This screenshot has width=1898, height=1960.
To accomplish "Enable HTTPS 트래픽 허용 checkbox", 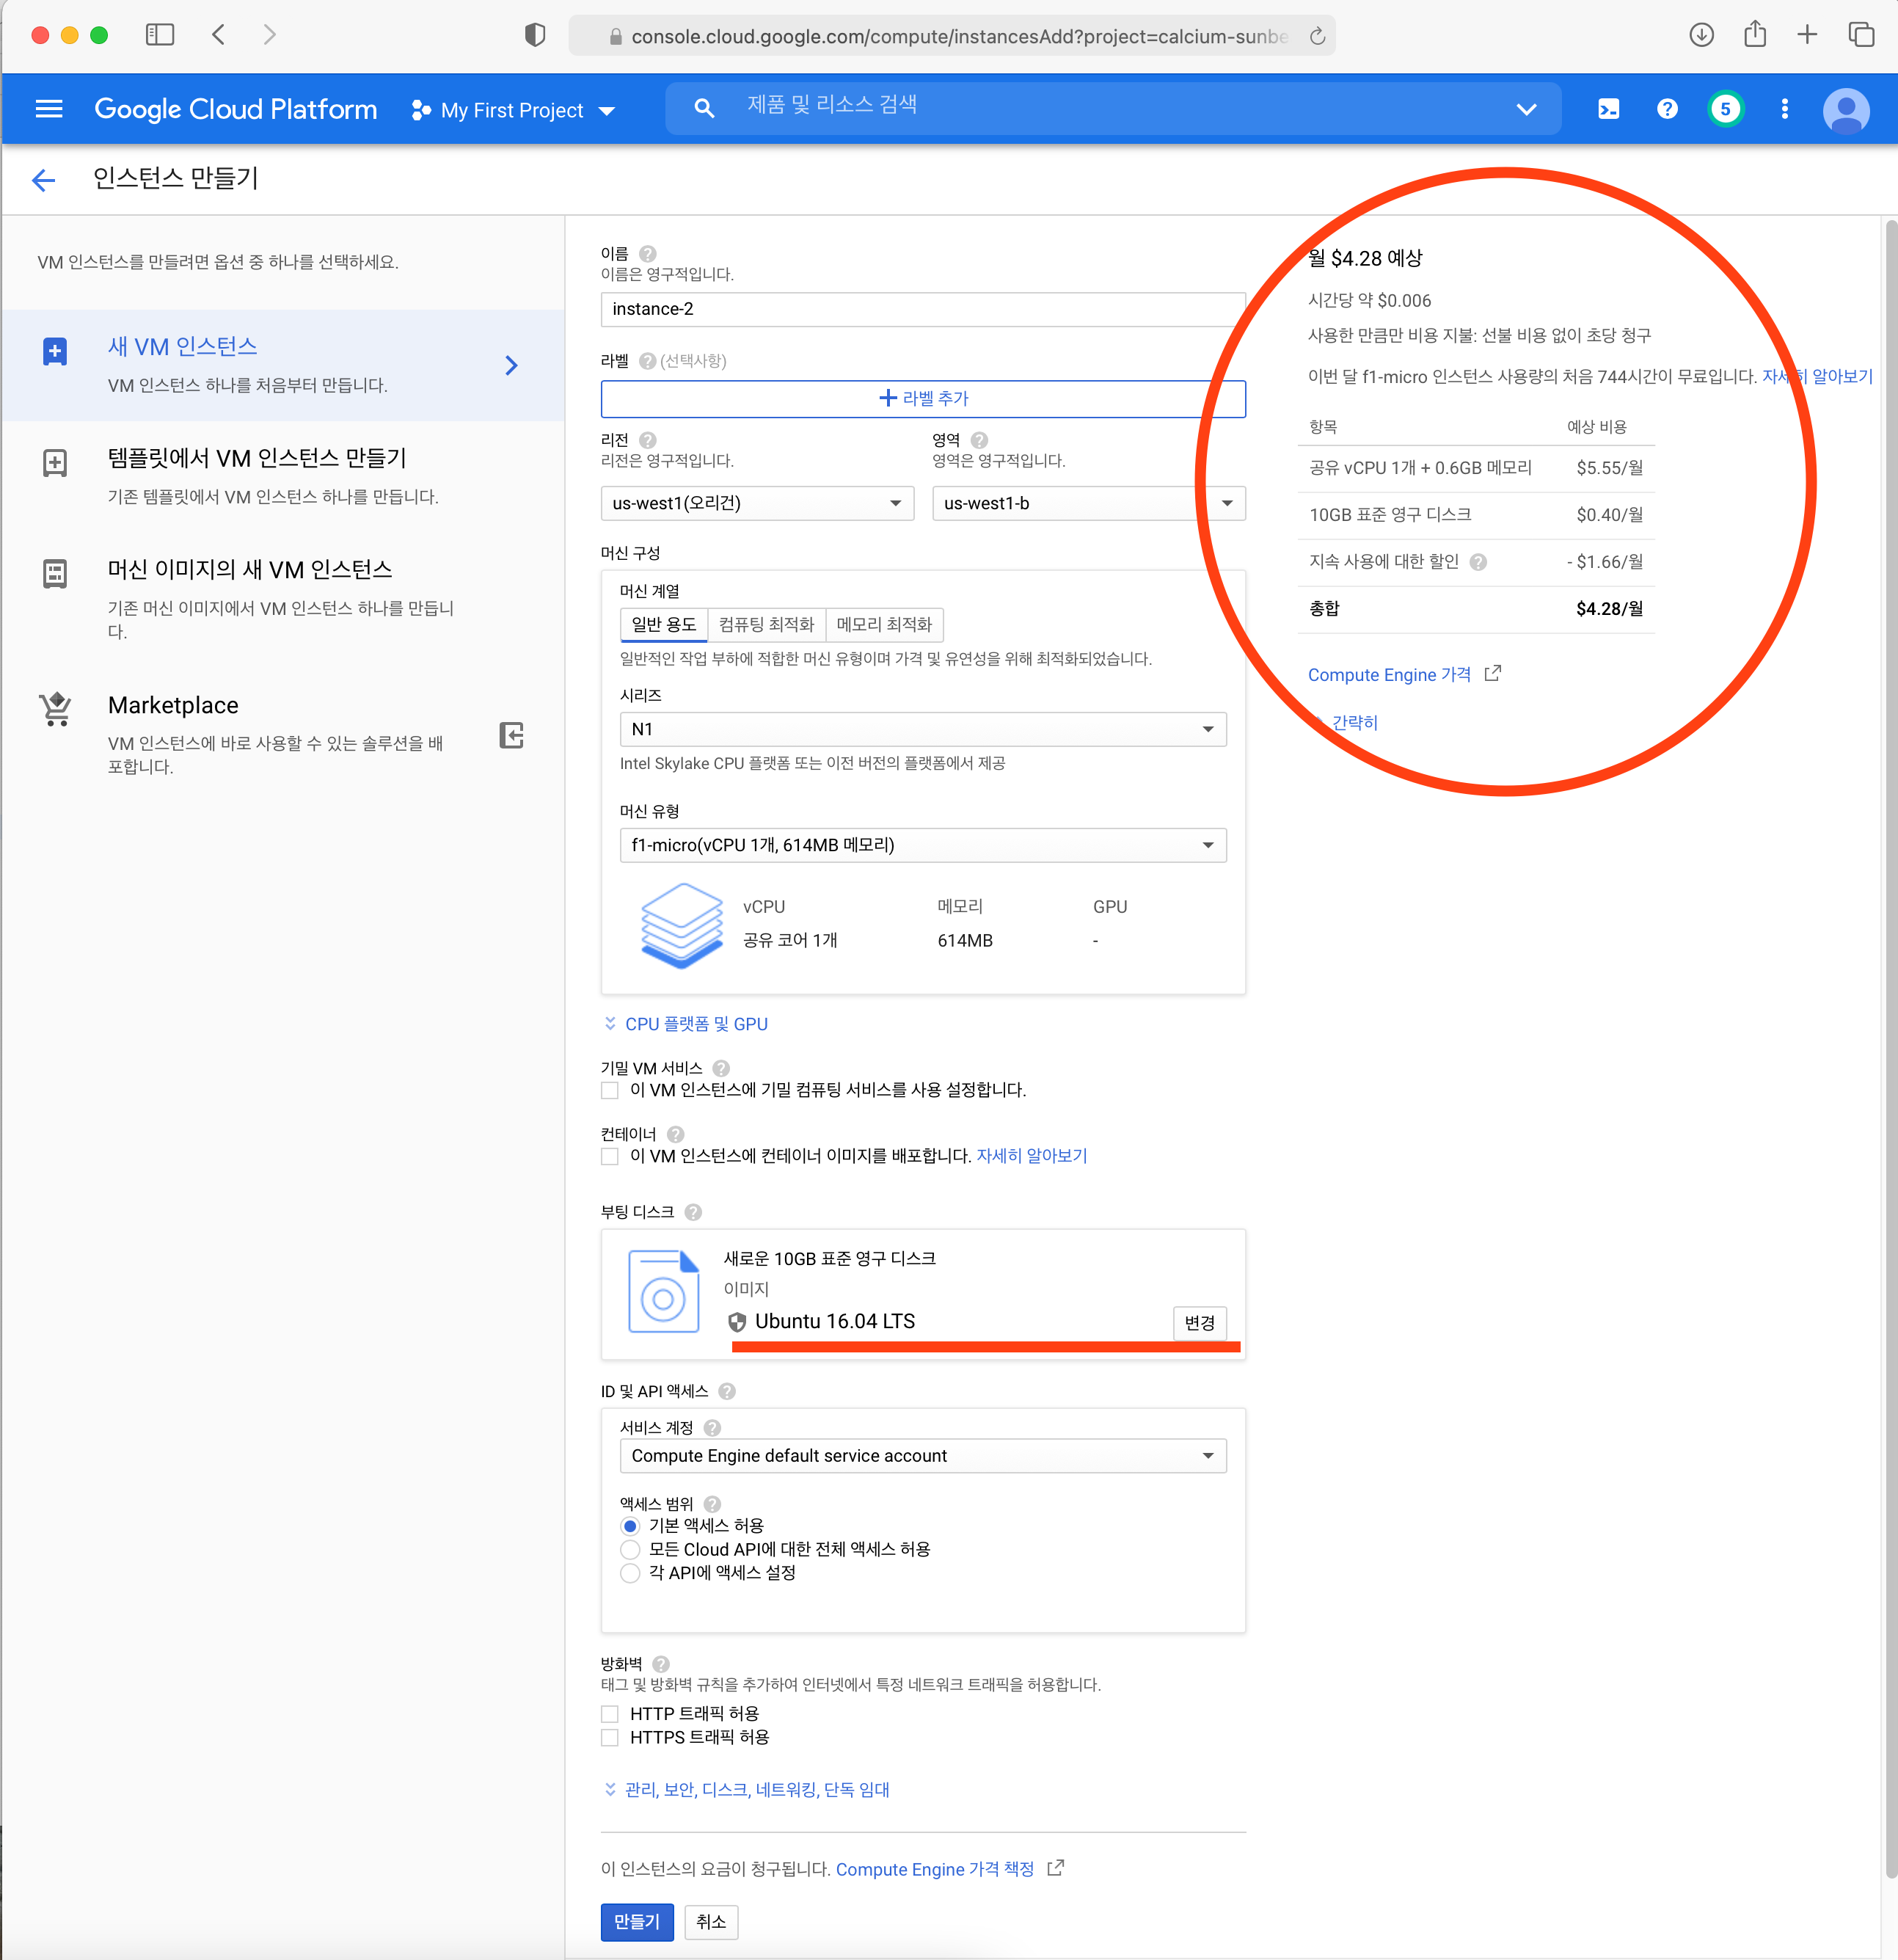I will click(x=610, y=1738).
